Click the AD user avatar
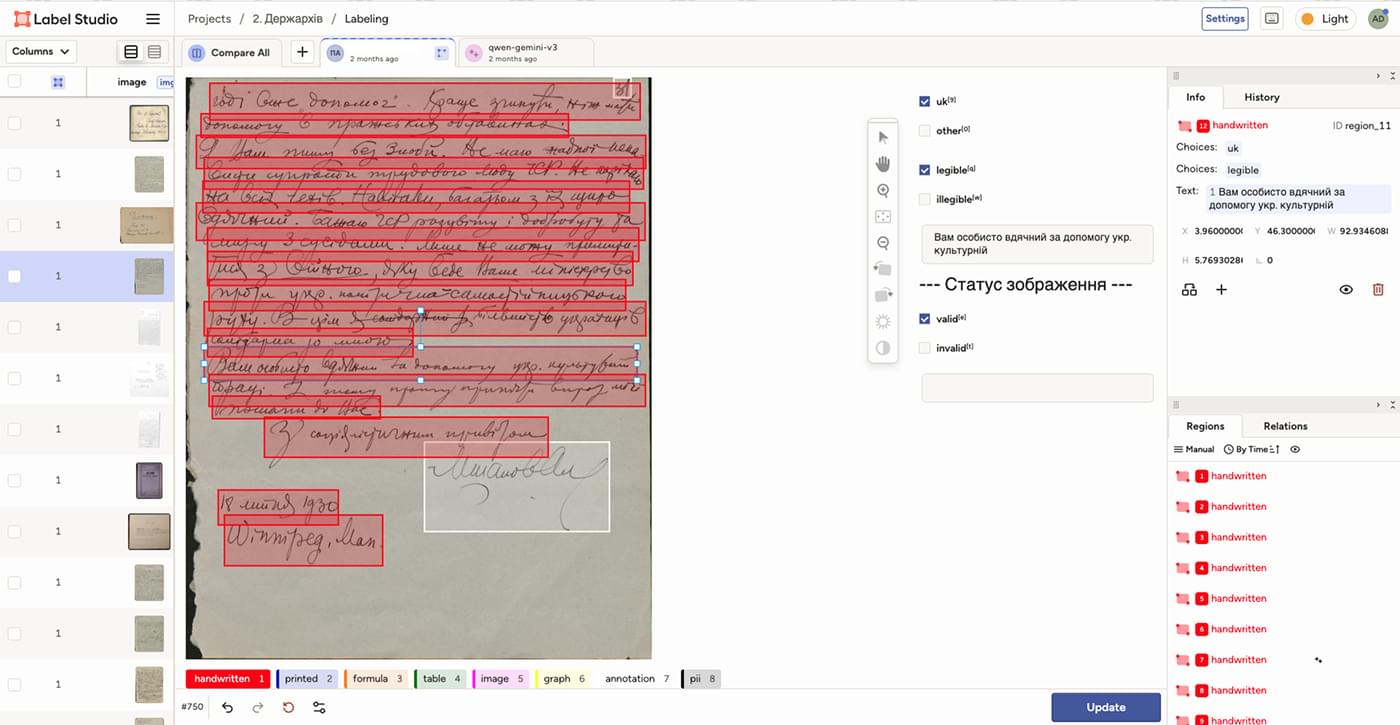Viewport: 1400px width, 725px height. 1377,19
